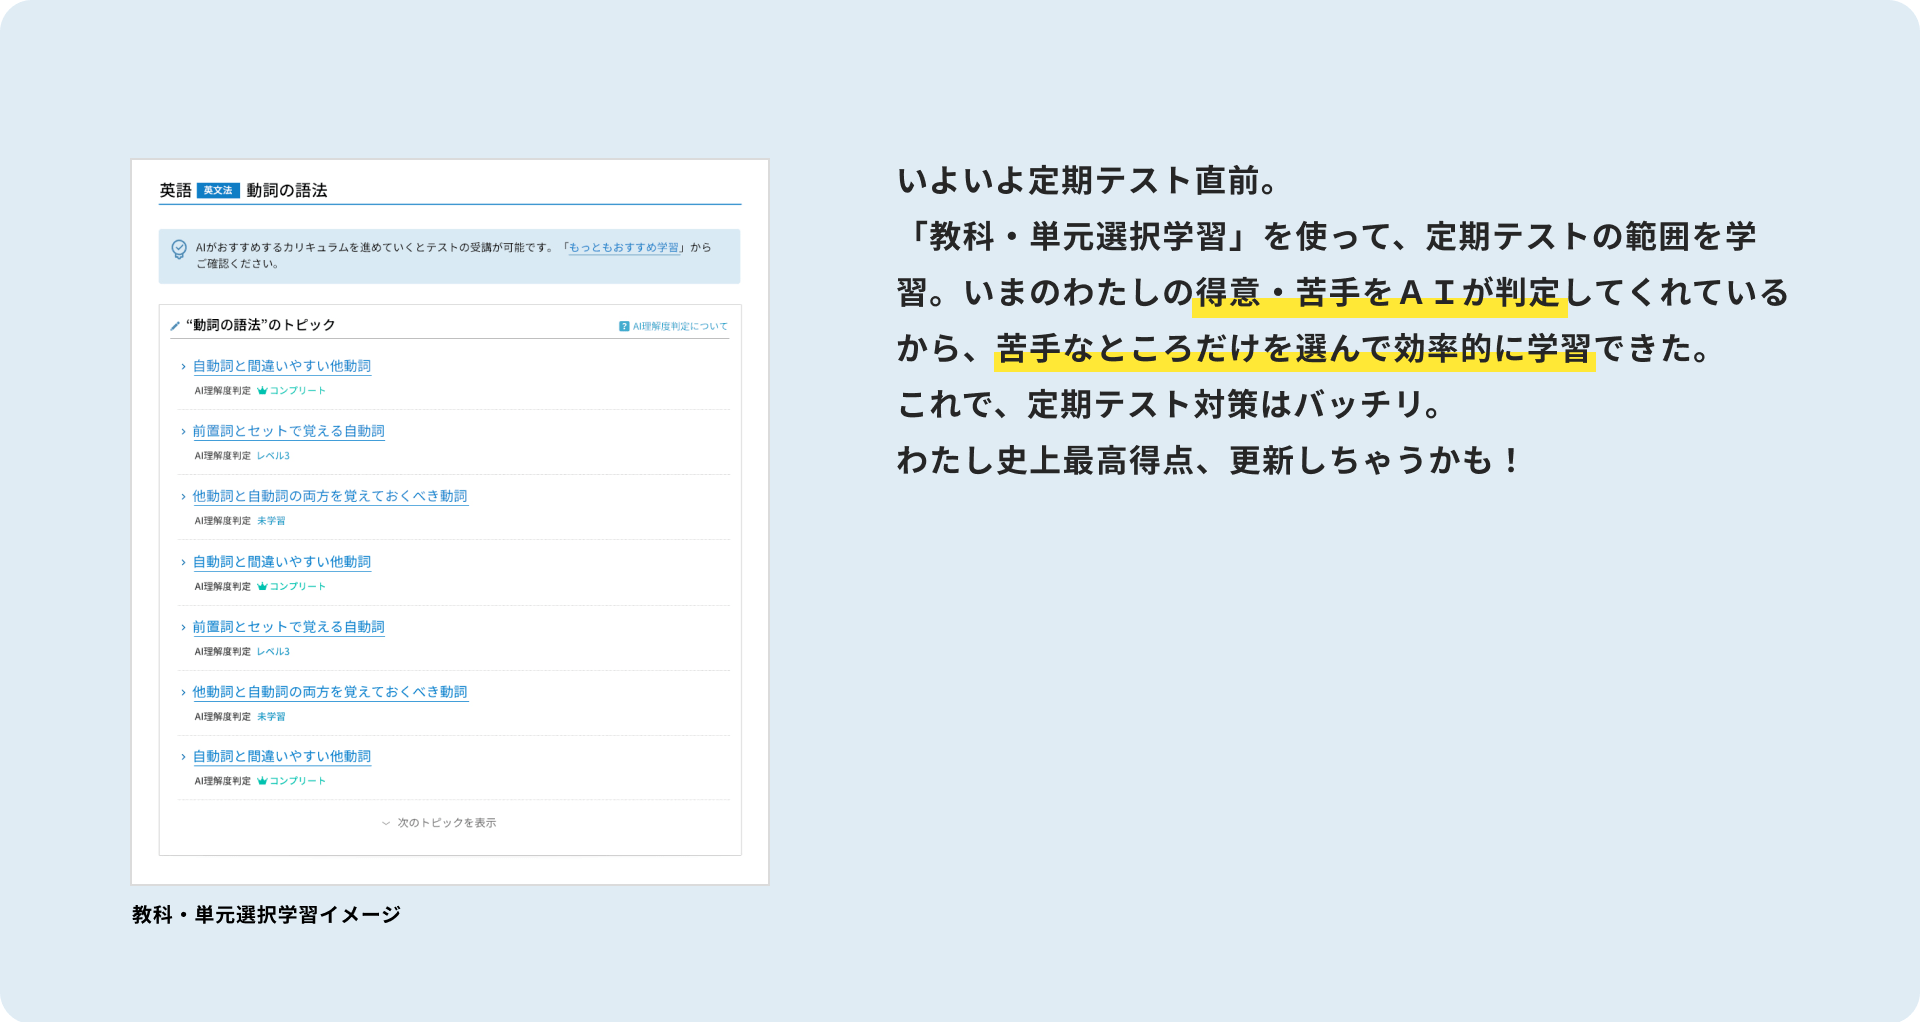
Task: Open the bottom 自動詞と間違いやすい他動詞 lesson link
Action: click(282, 756)
